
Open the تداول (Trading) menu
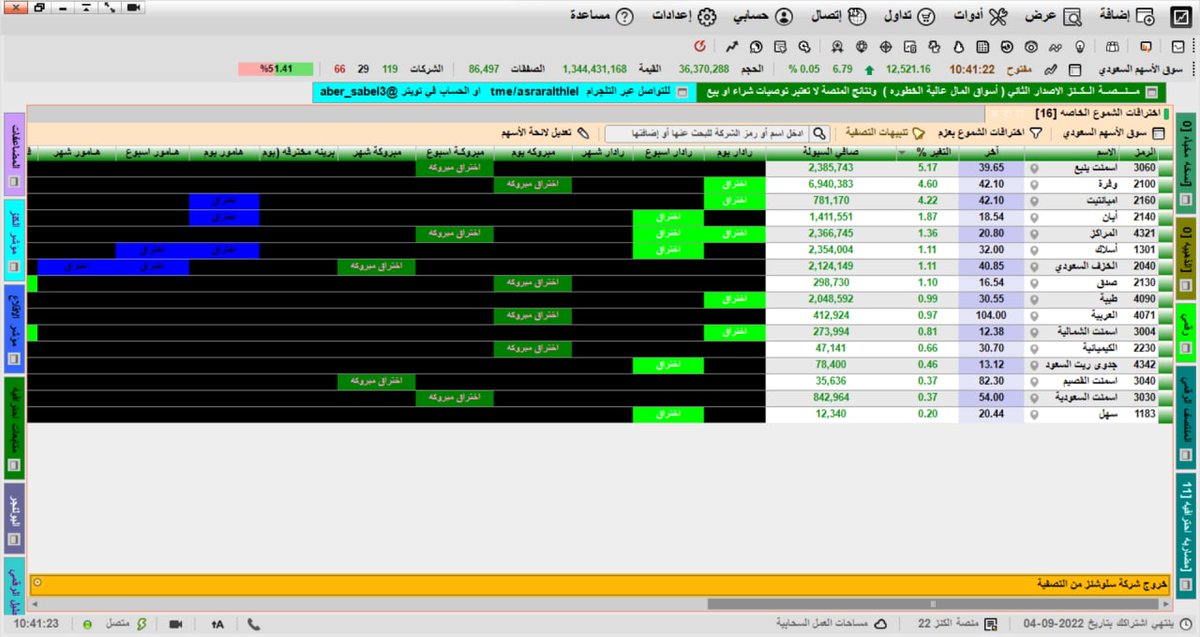910,17
